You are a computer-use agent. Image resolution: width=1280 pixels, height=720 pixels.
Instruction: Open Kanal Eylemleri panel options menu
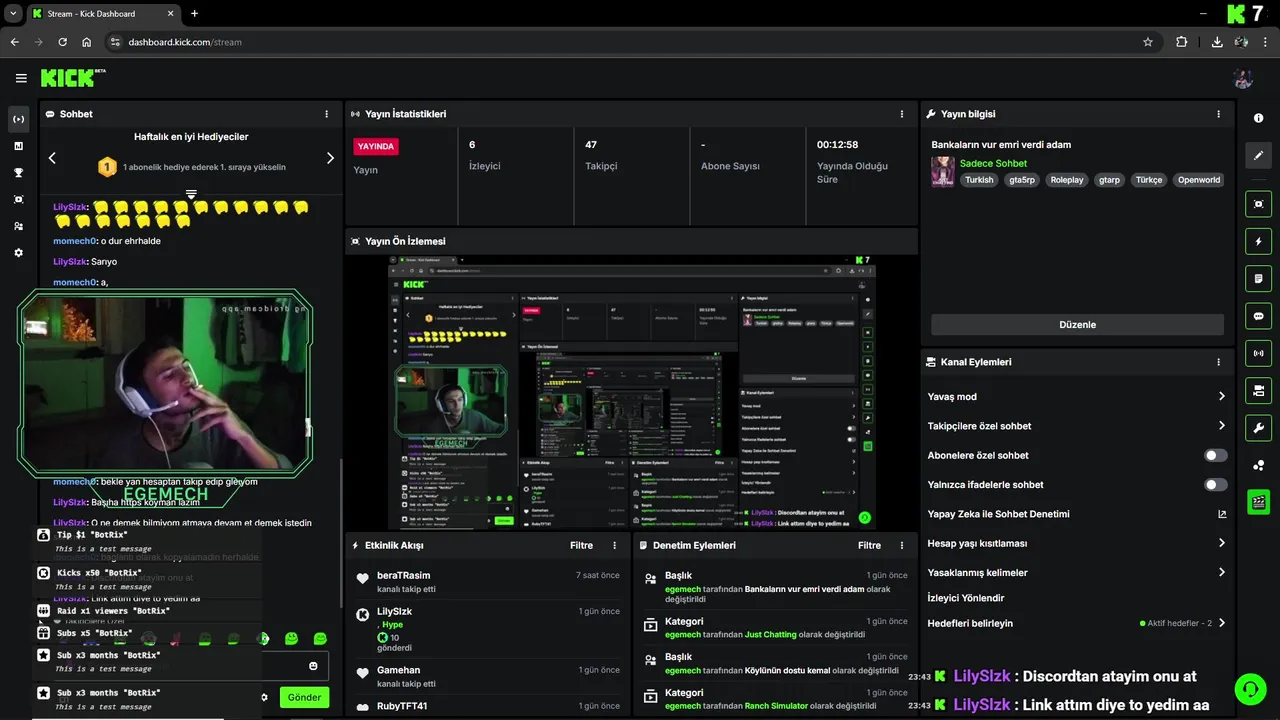point(1218,362)
